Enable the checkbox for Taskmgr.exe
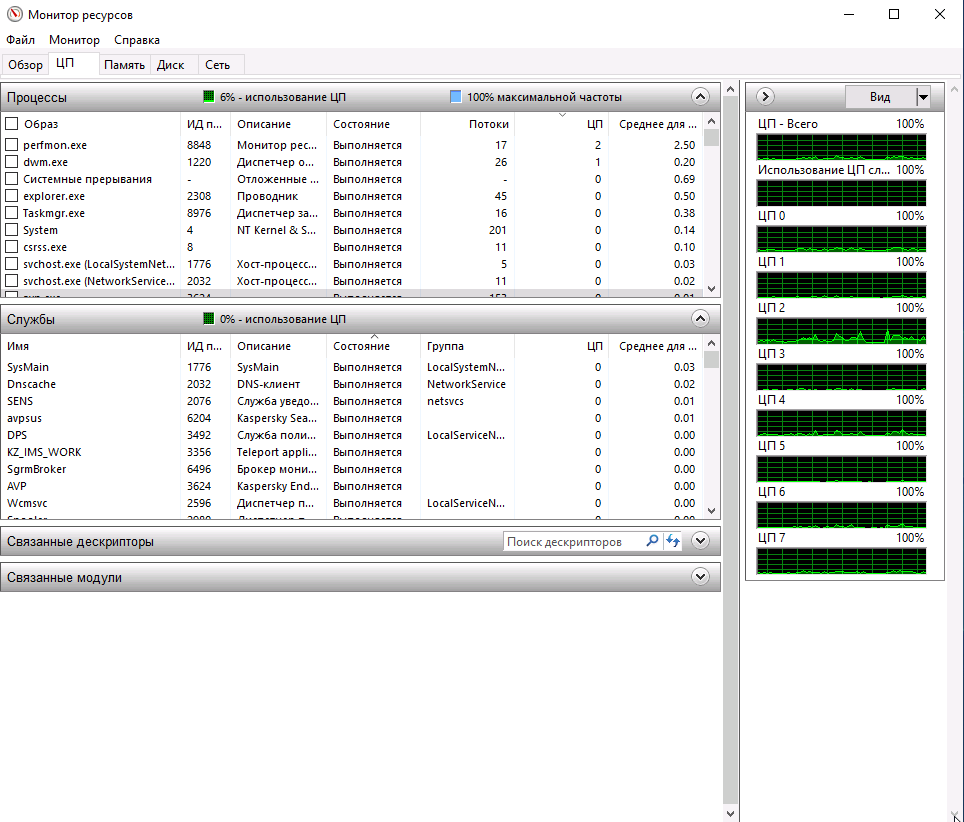The height and width of the screenshot is (822, 964). 12,213
